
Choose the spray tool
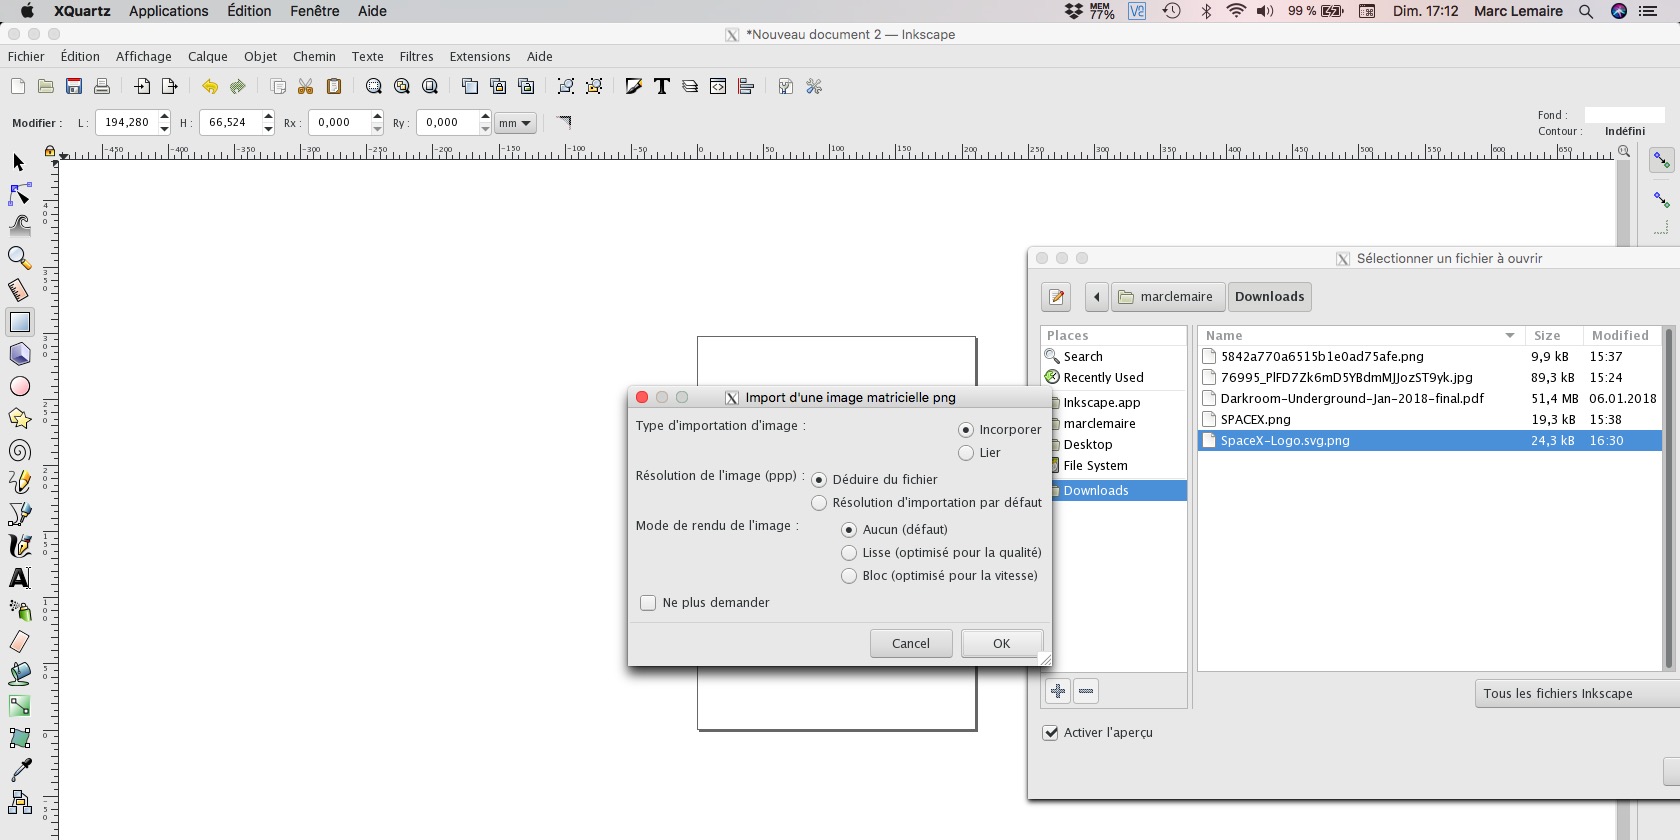click(x=19, y=610)
